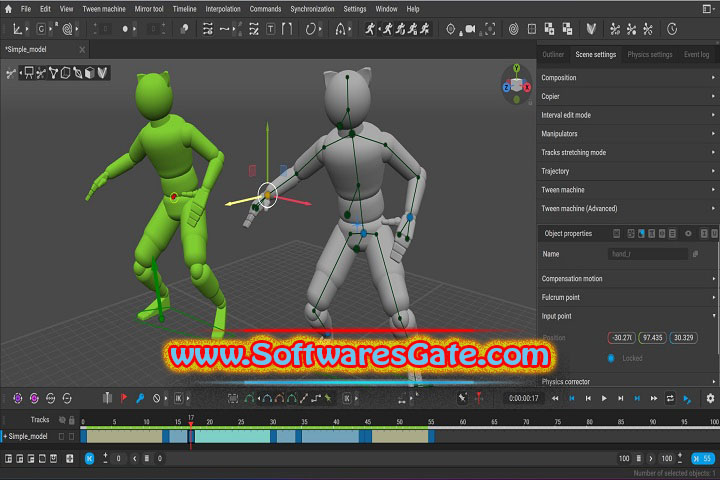This screenshot has height=480, width=720.
Task: Toggle the Locked option under Input point
Action: tap(611, 358)
